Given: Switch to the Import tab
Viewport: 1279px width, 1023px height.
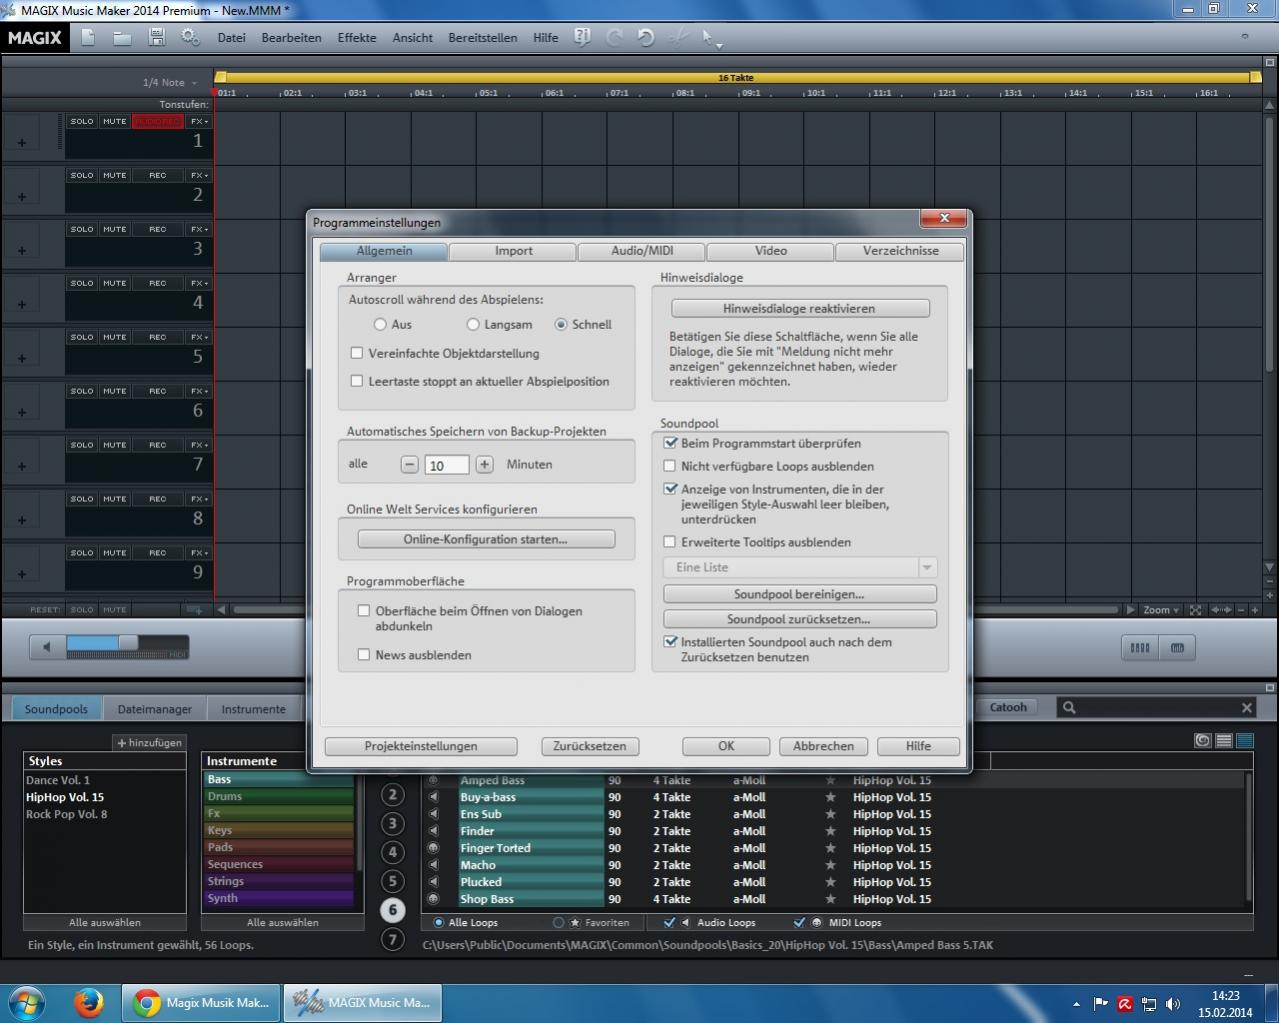Looking at the screenshot, I should pos(513,251).
